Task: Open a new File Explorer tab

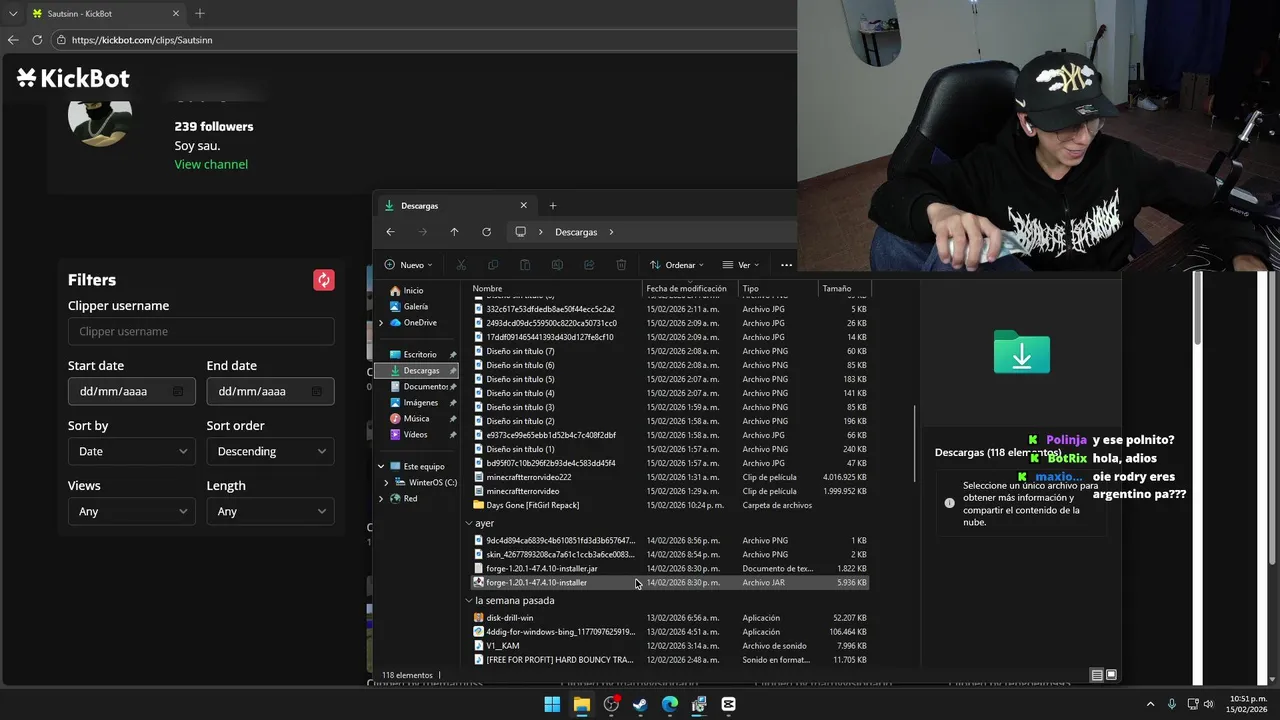Action: (x=553, y=206)
